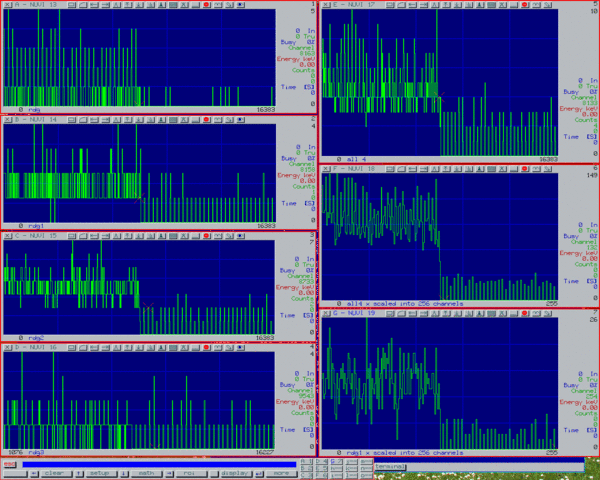Click the filled gray rectangle icon in window A toolbar

coord(173,5)
